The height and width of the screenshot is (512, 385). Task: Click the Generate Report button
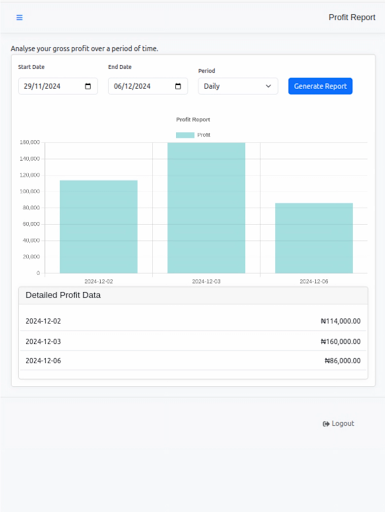(320, 86)
